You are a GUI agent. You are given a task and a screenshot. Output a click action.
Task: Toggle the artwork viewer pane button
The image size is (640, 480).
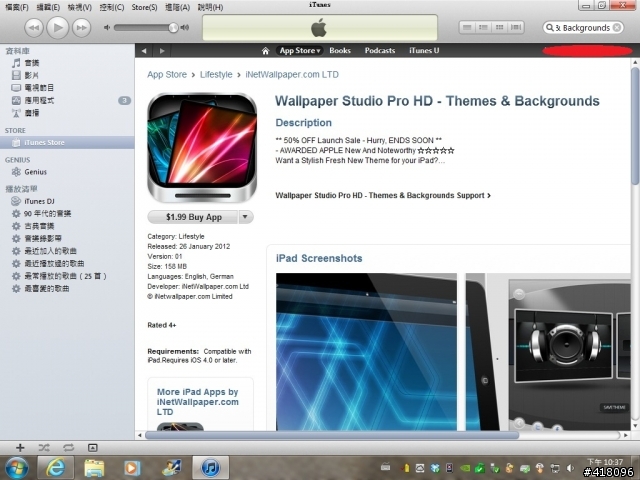coord(93,448)
